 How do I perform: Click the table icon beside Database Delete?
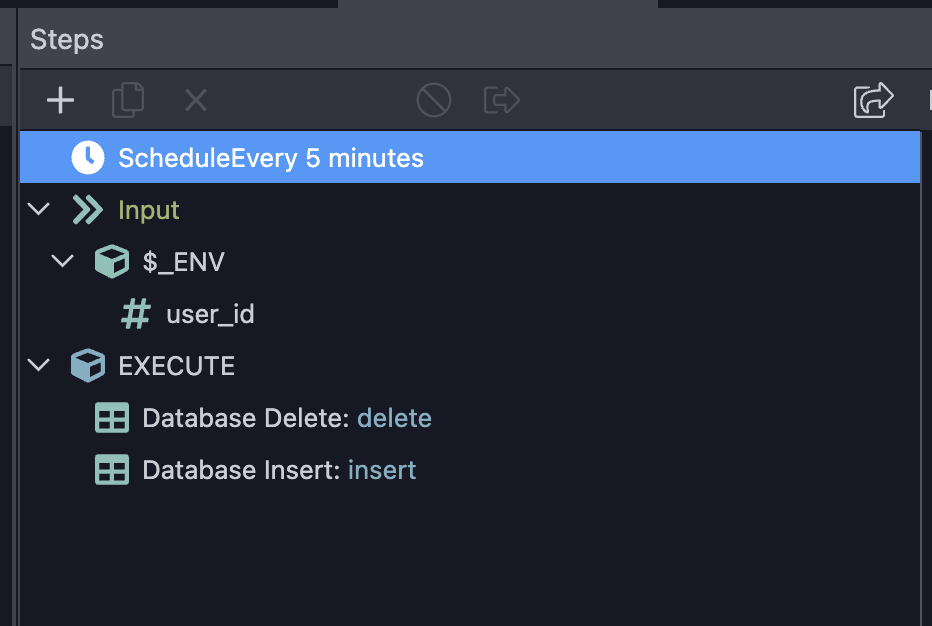112,417
